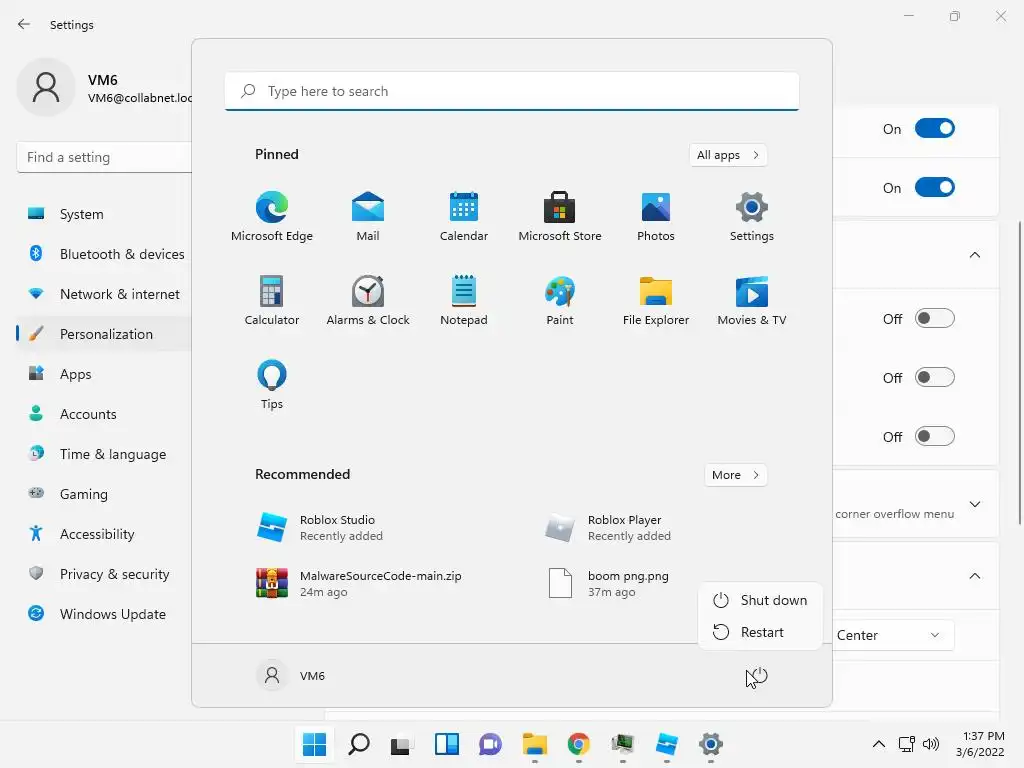Open the Tips app
This screenshot has height=768, width=1024.
(272, 385)
